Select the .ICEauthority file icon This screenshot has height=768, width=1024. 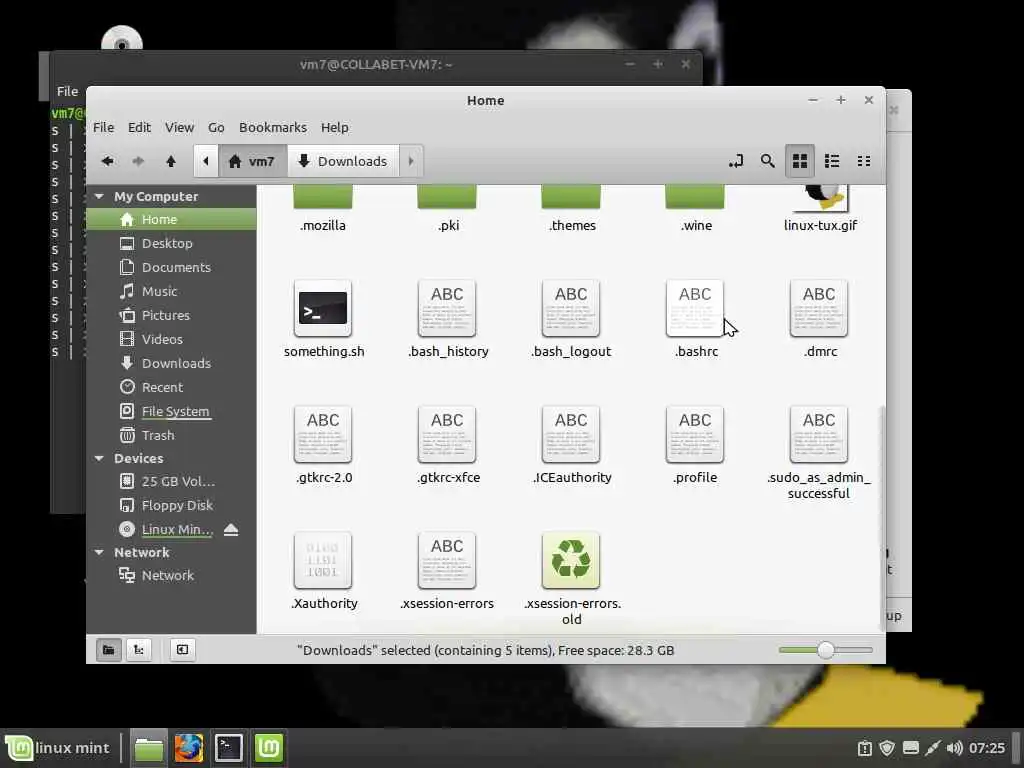click(x=571, y=434)
